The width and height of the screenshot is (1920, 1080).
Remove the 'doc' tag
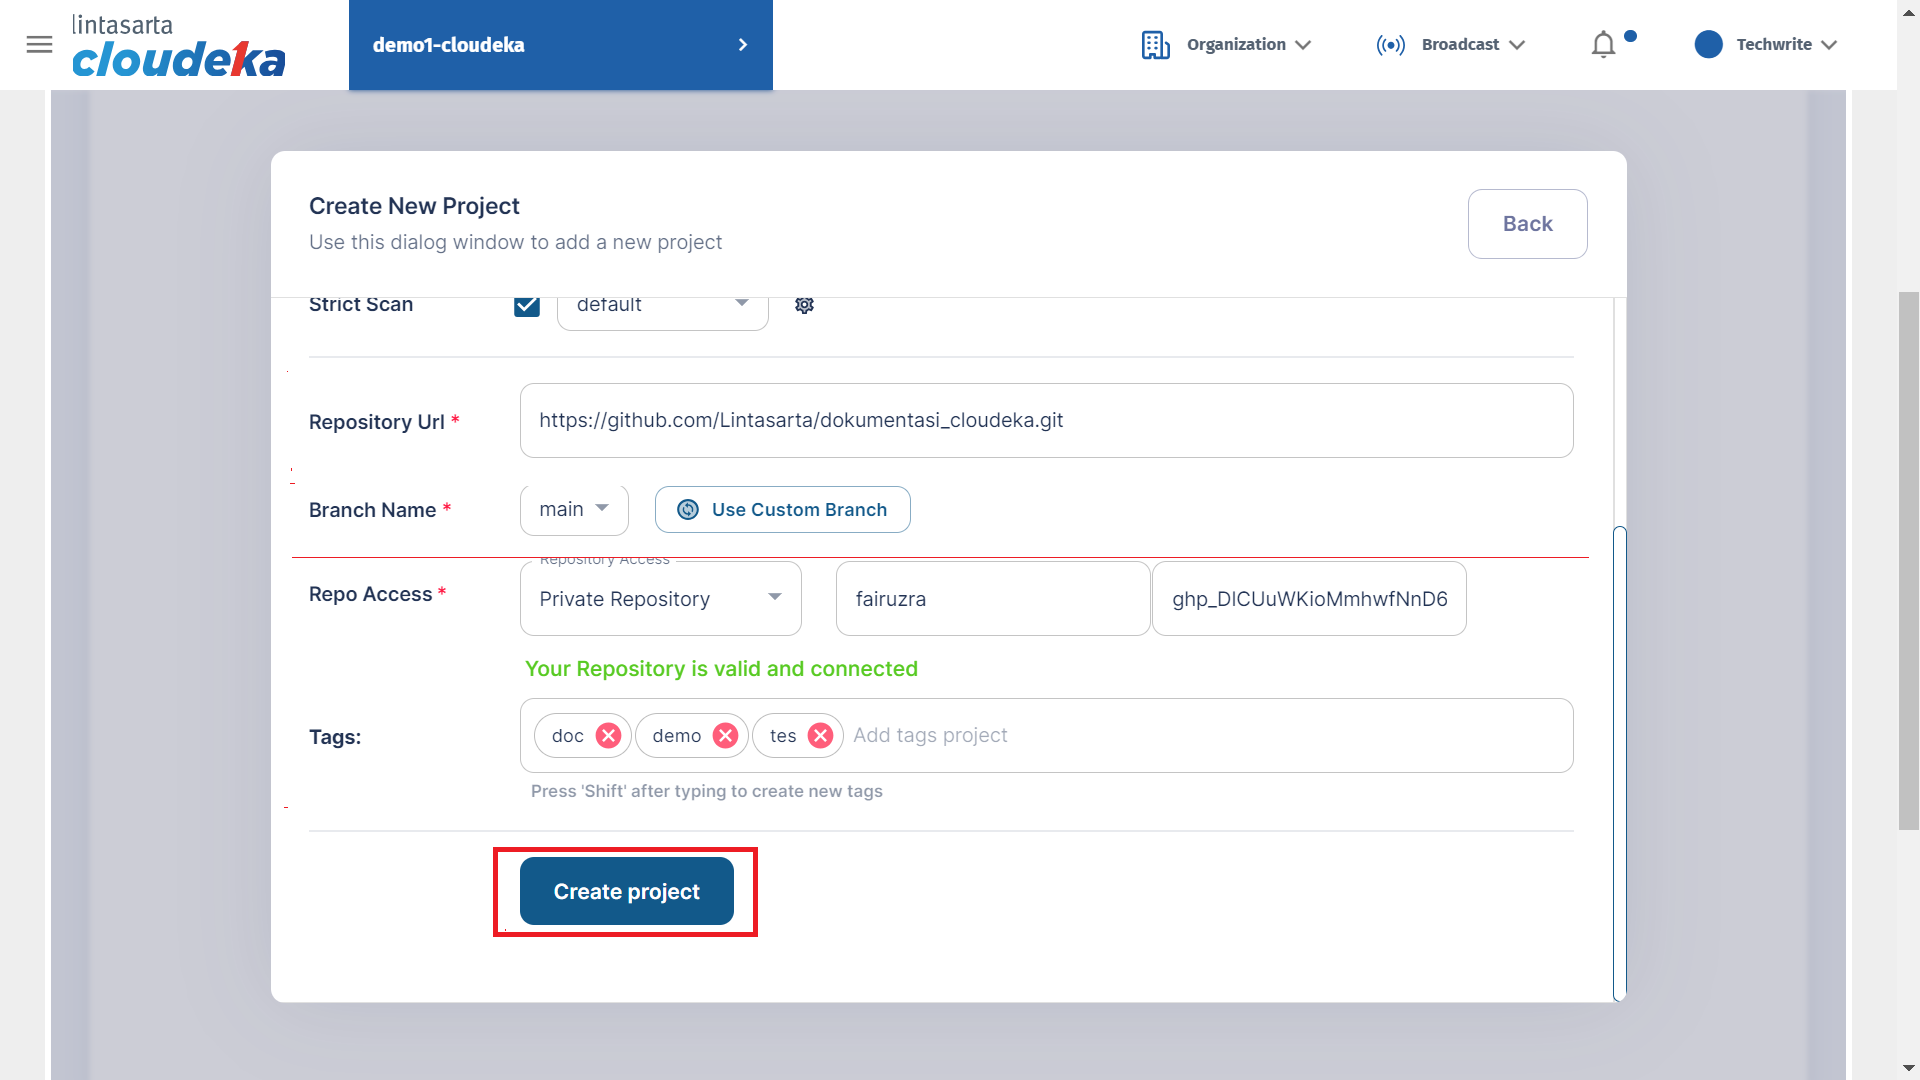(608, 736)
